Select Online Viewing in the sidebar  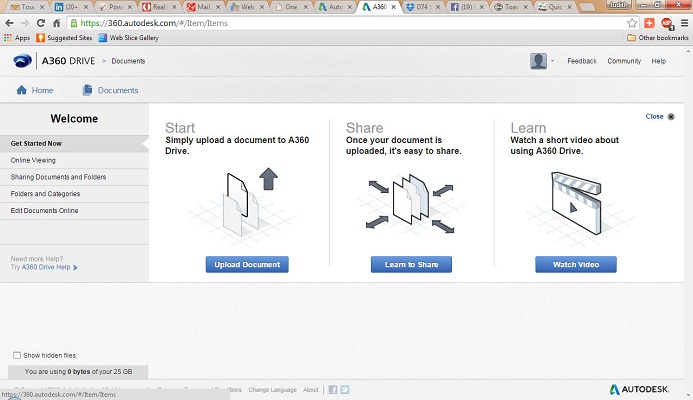74,160
